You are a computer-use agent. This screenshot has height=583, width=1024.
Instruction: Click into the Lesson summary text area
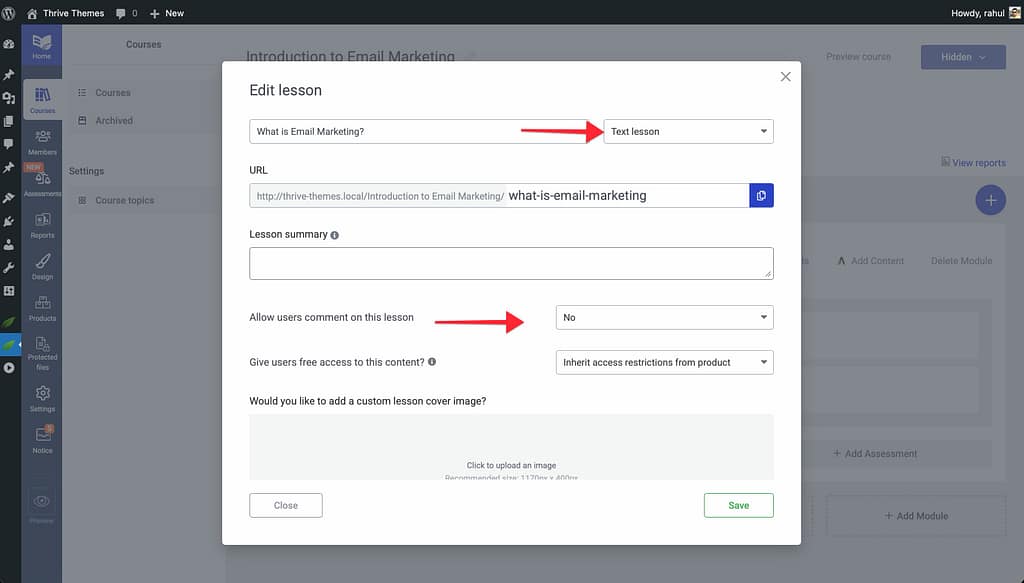coord(511,263)
